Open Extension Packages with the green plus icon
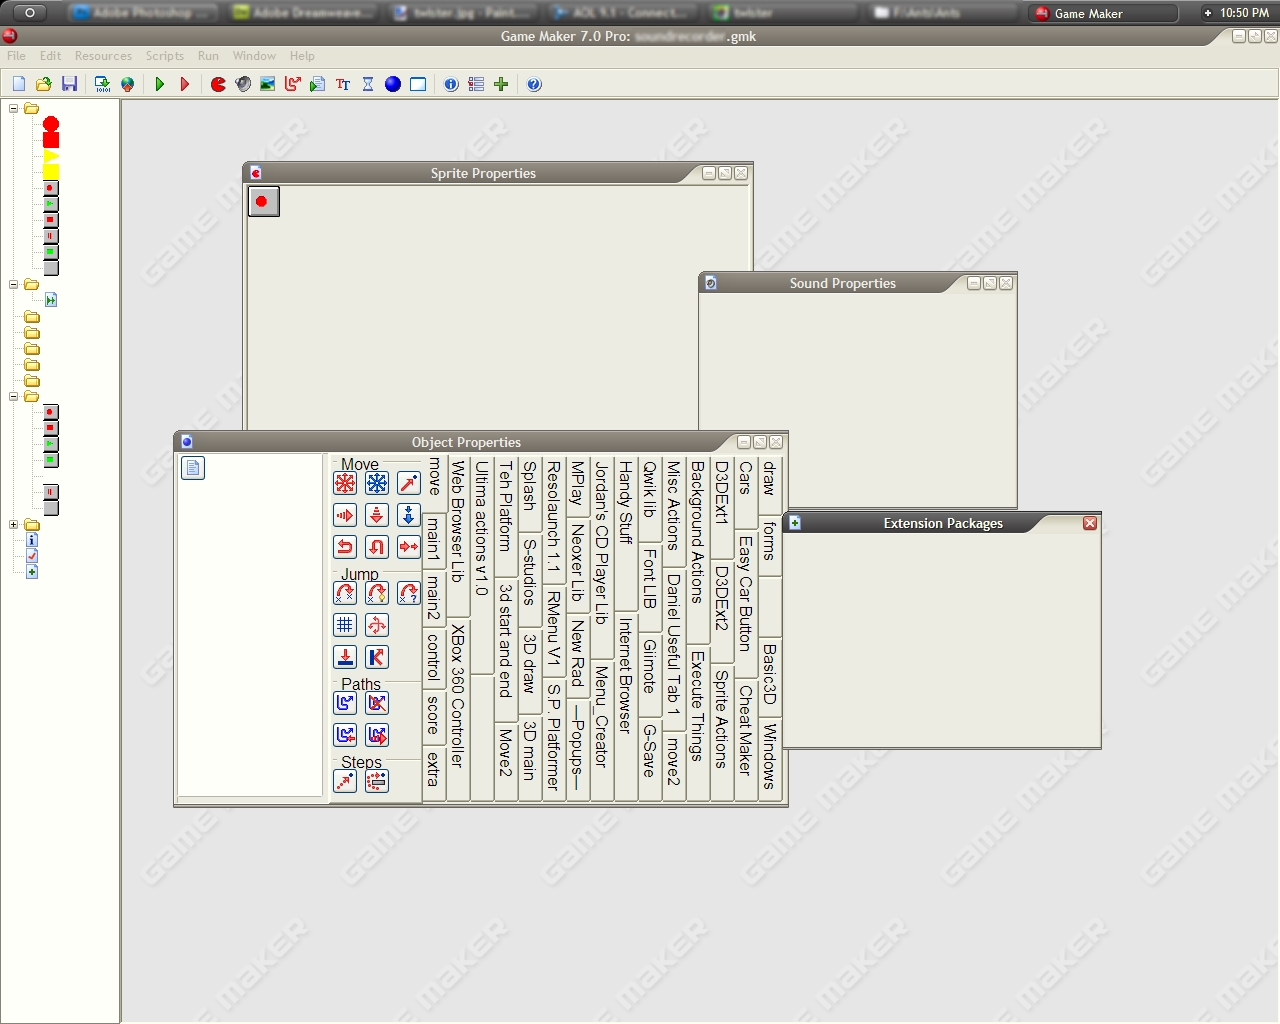1280x1024 pixels. coord(501,84)
